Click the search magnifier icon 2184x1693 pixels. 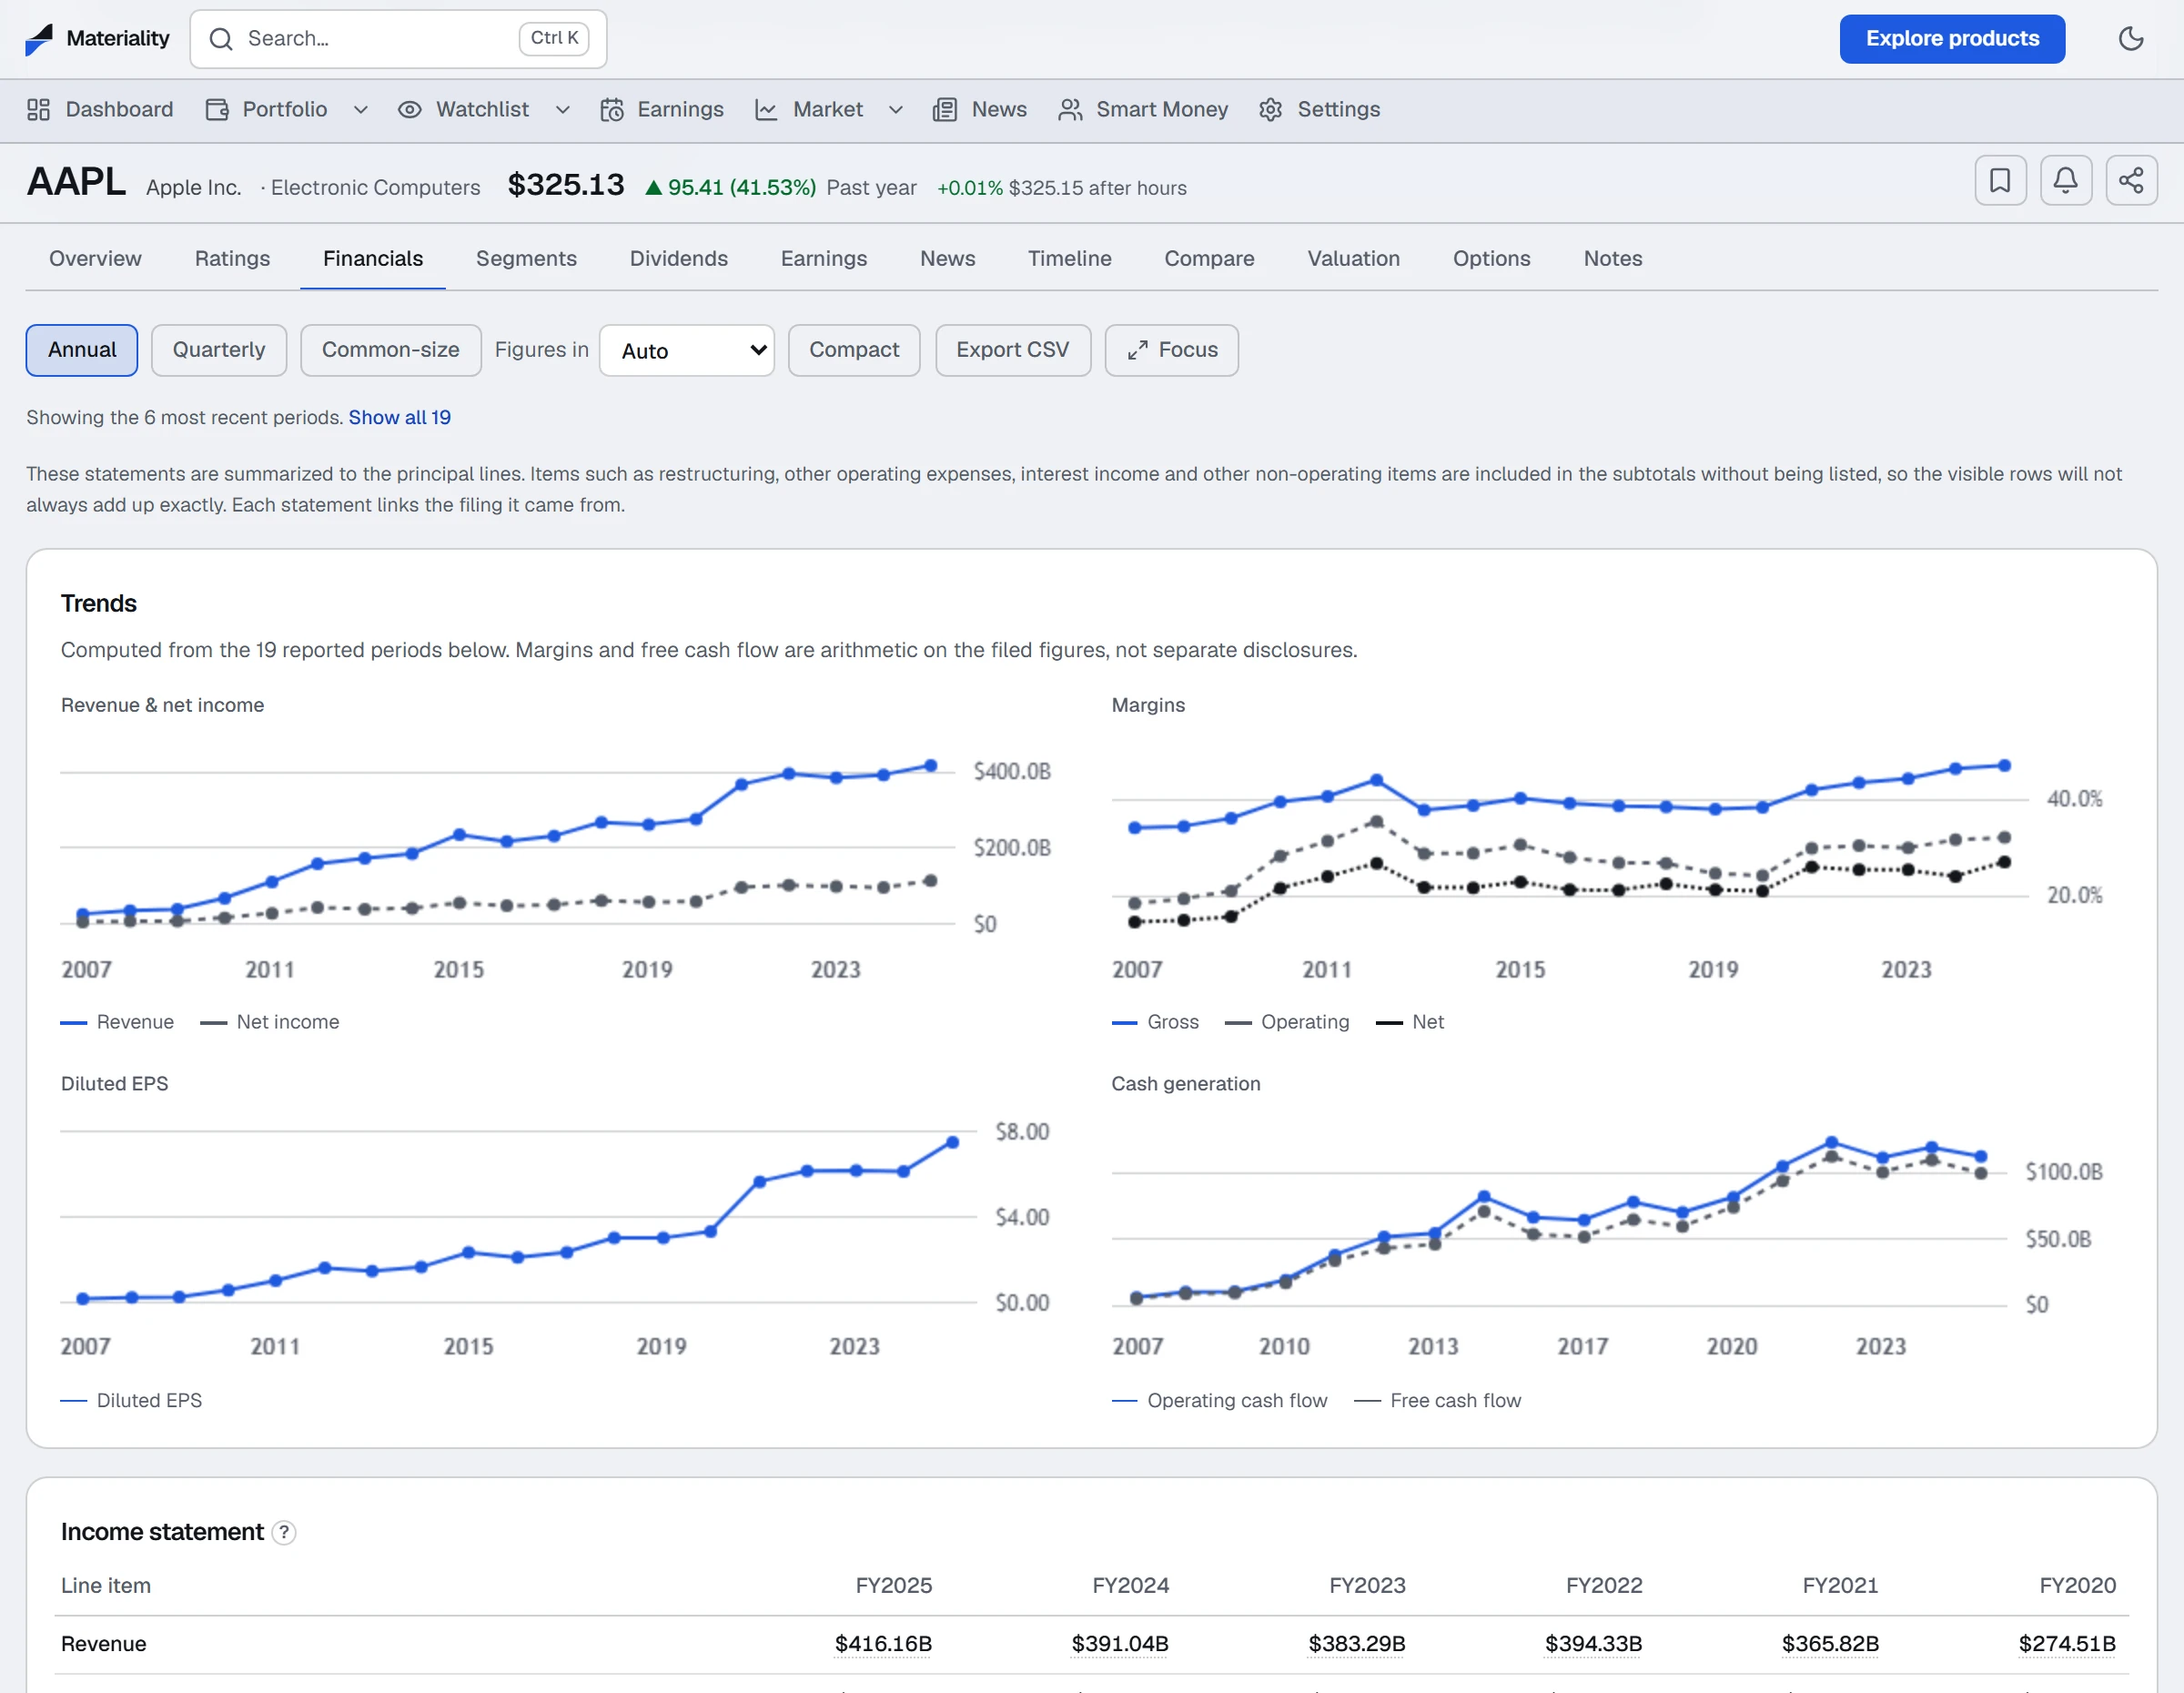(221, 39)
